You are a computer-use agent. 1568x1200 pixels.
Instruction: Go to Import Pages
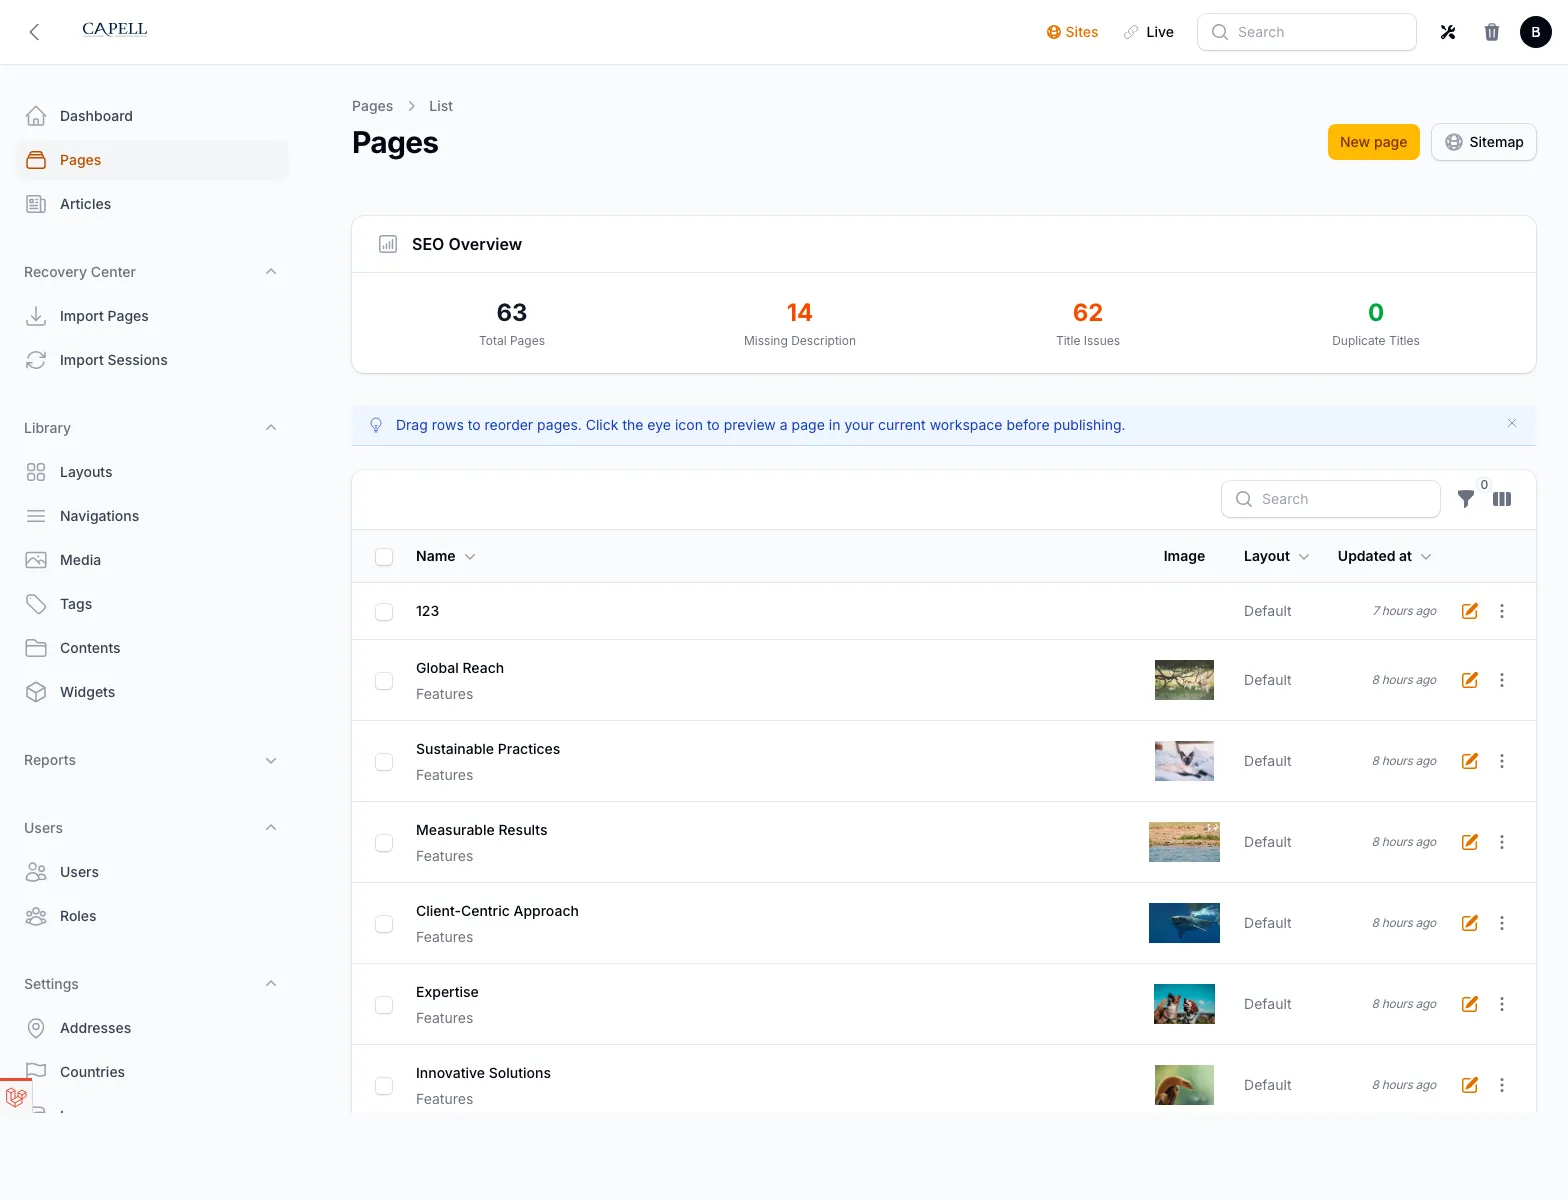(x=152, y=316)
